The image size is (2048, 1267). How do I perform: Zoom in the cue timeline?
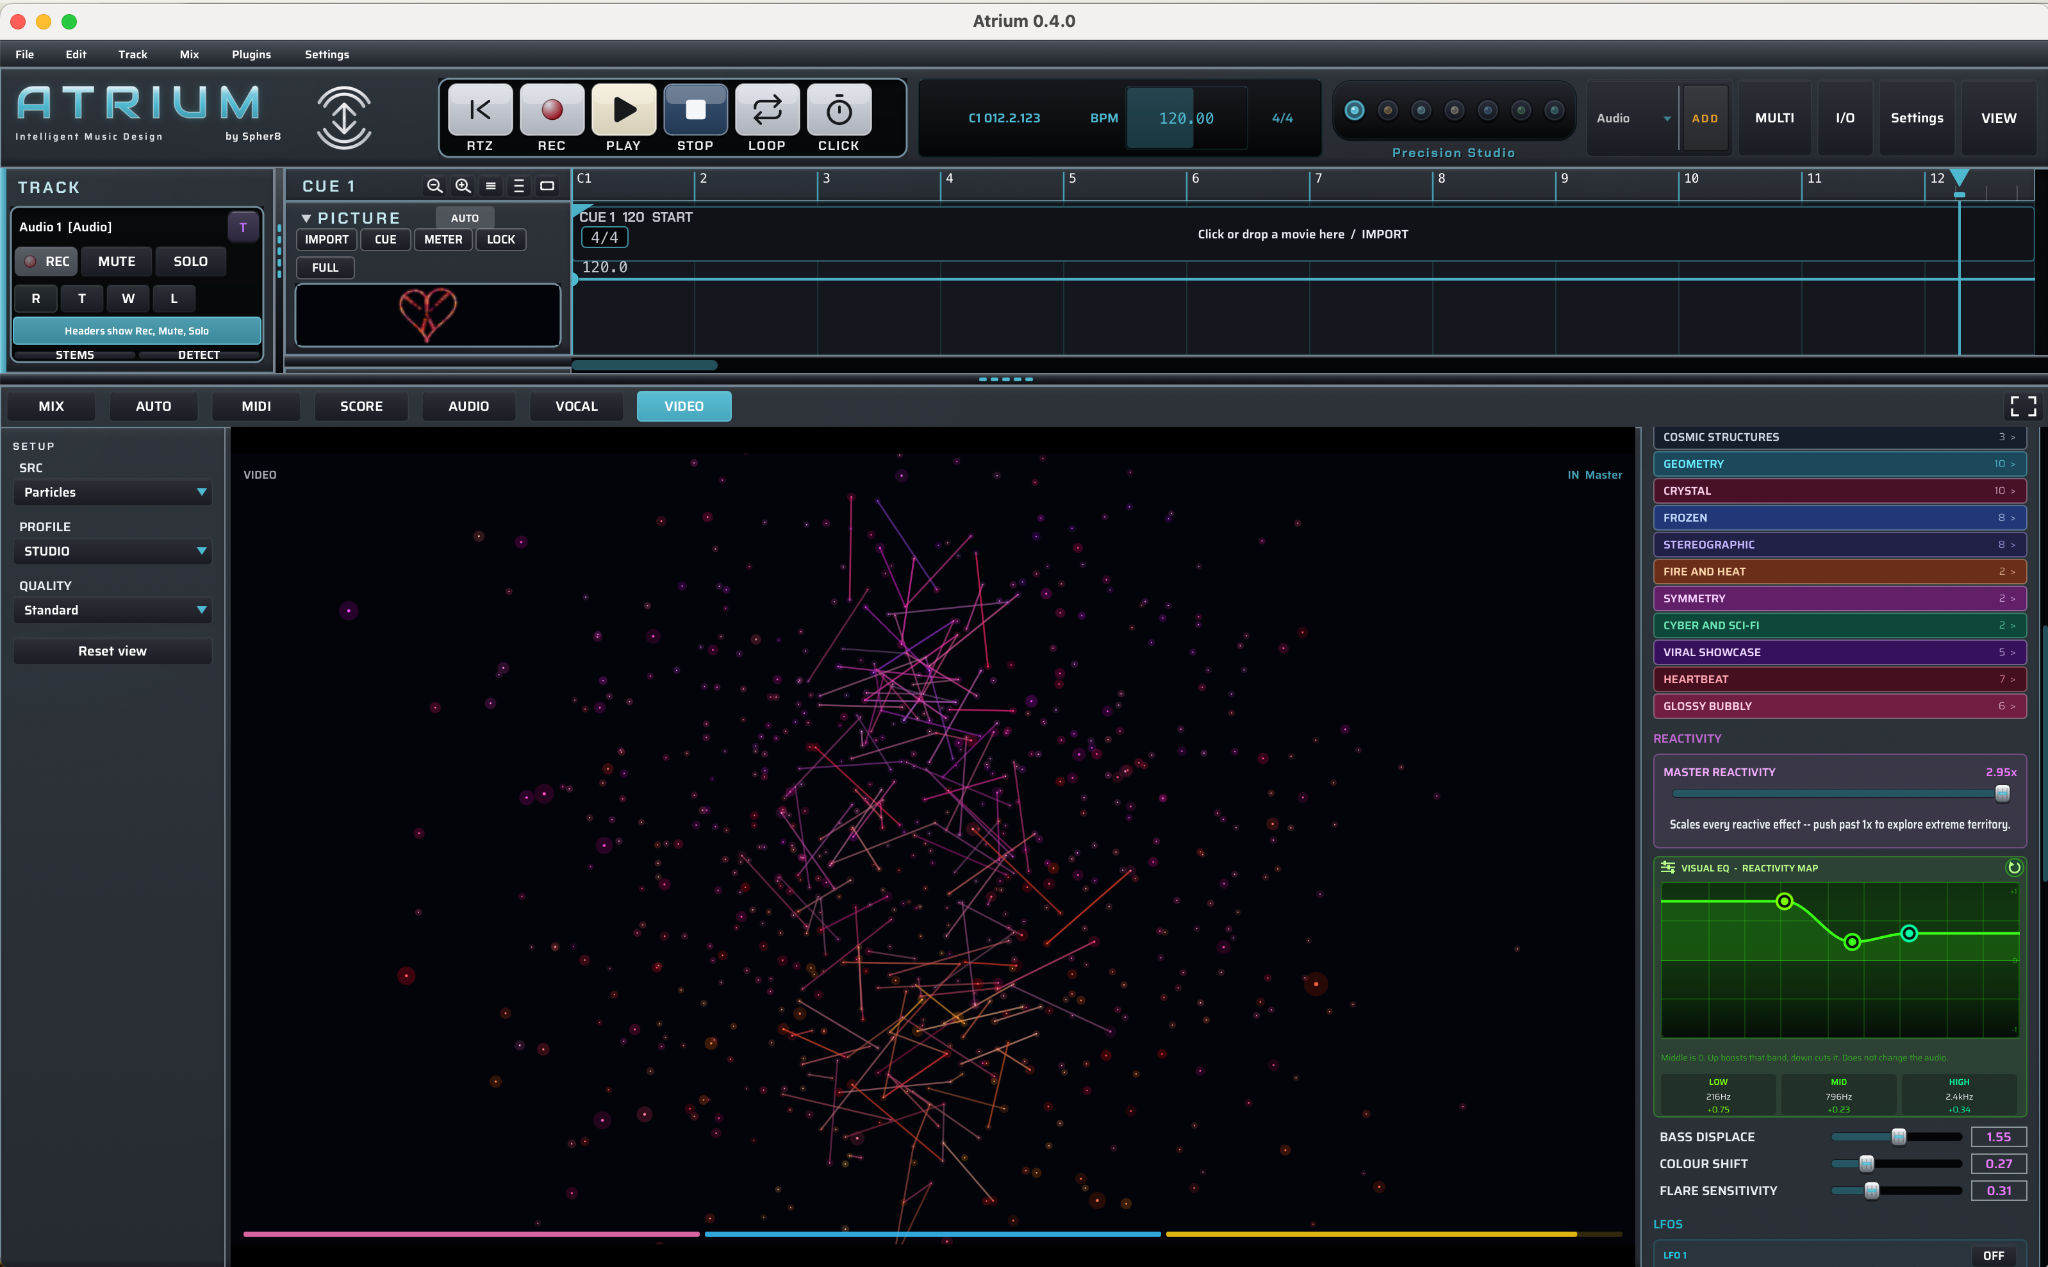coord(463,186)
